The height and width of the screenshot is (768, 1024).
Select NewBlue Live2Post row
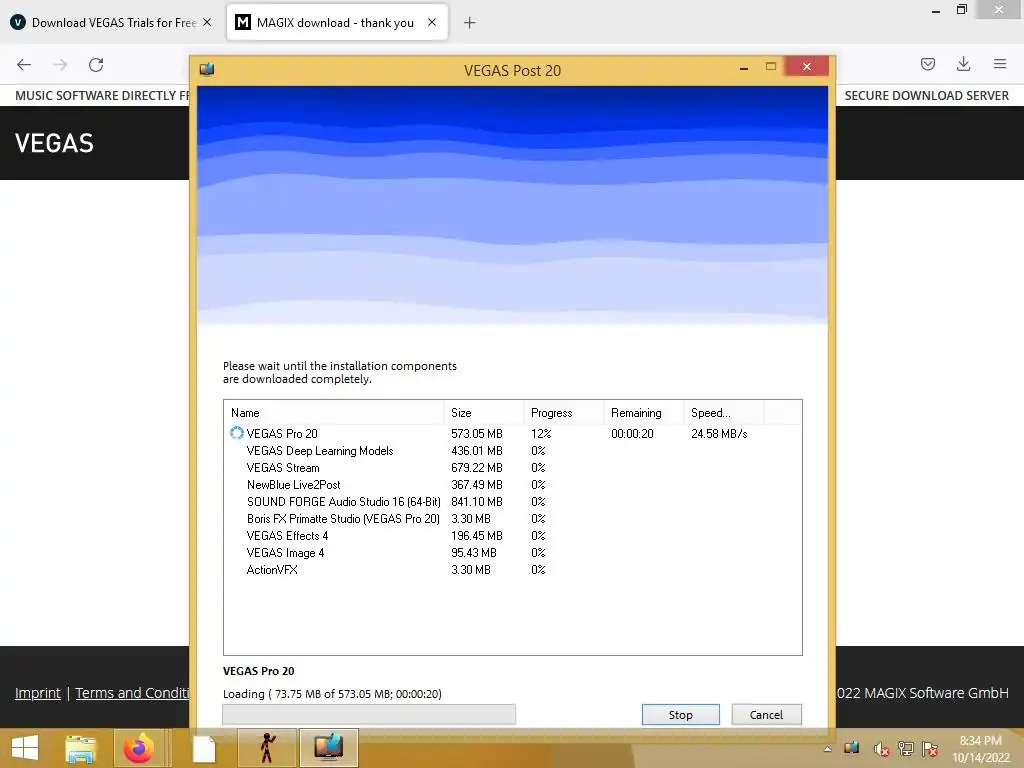click(x=512, y=485)
